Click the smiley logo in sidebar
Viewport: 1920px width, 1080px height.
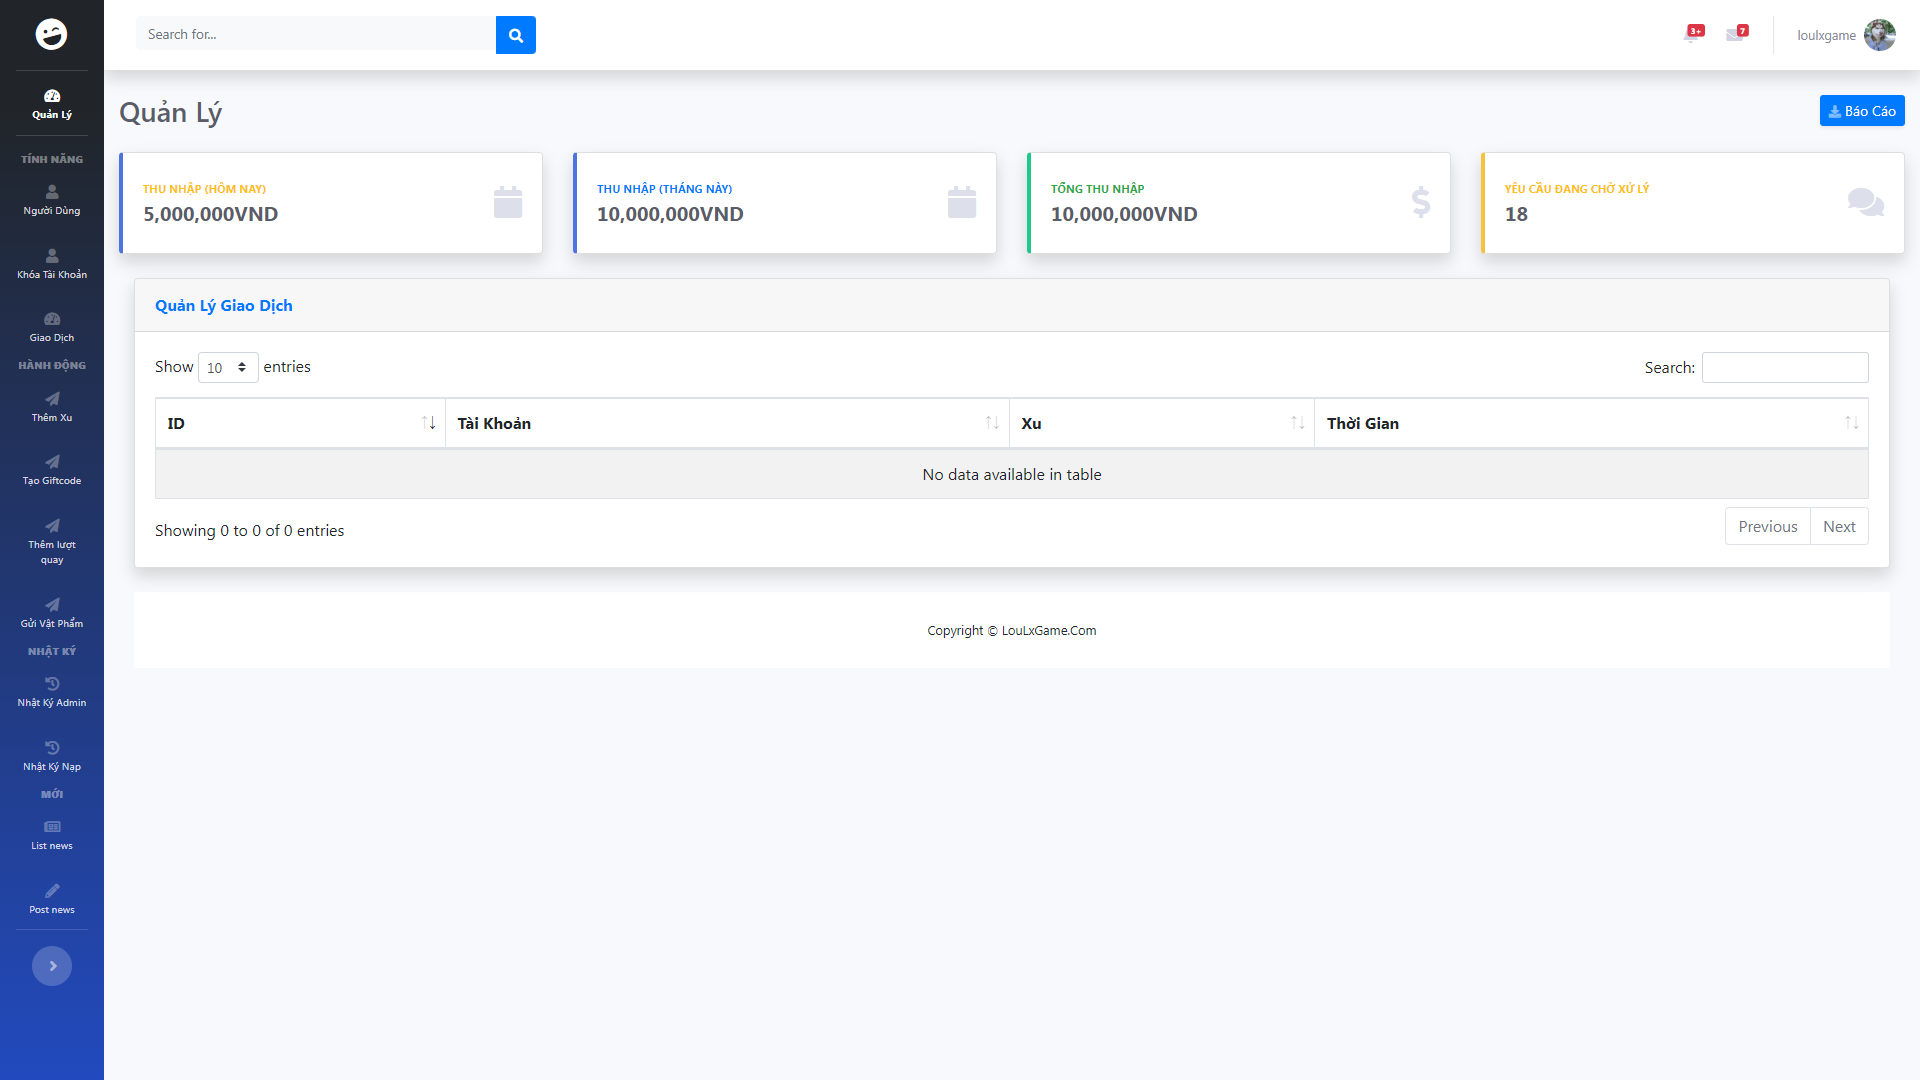[x=51, y=34]
